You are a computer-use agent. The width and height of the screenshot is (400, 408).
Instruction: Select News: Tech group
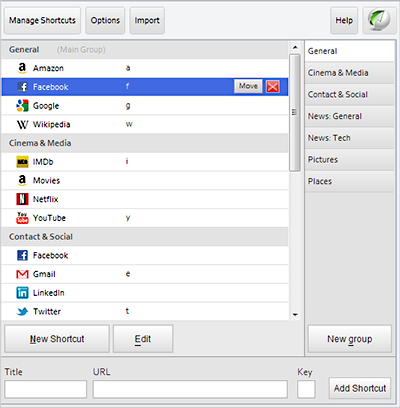pyautogui.click(x=350, y=138)
